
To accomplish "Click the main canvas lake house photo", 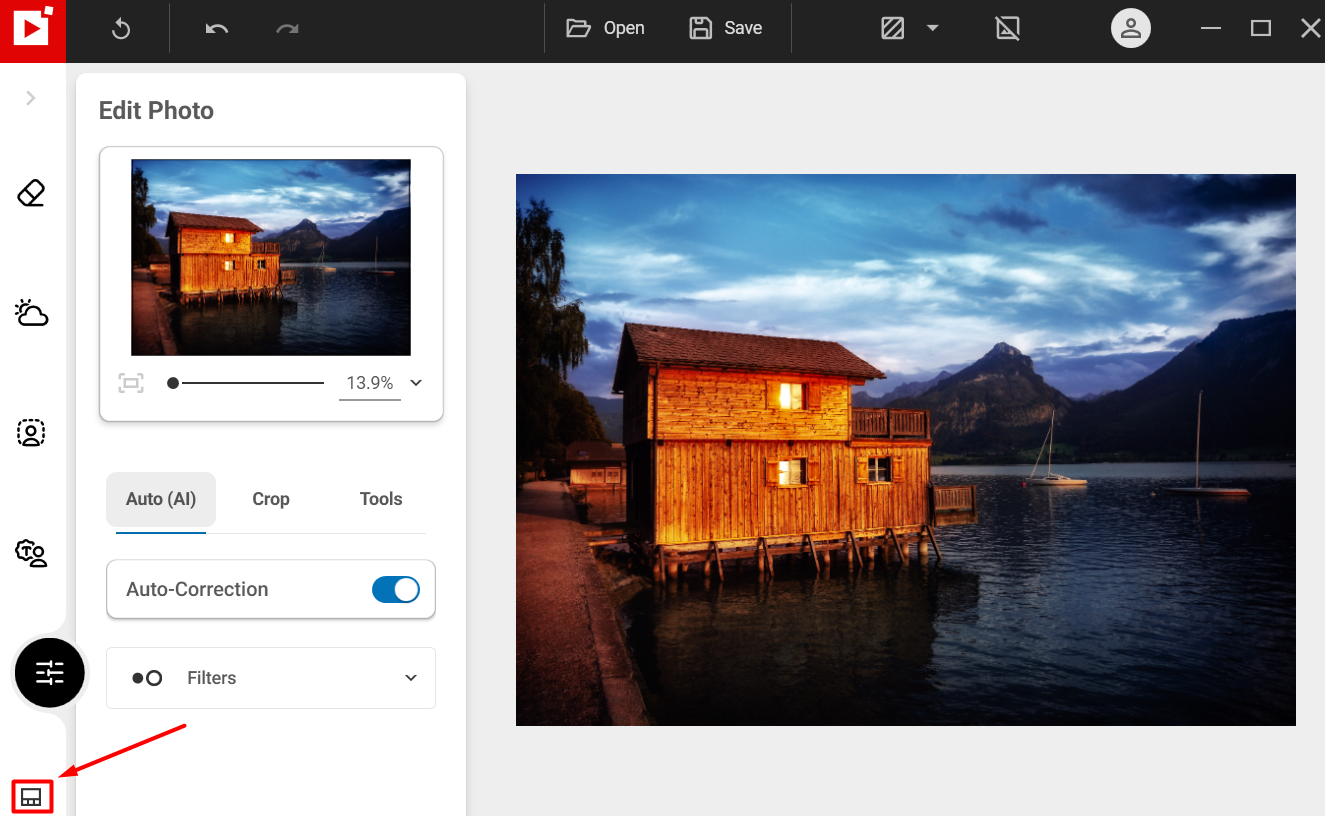I will click(x=906, y=450).
